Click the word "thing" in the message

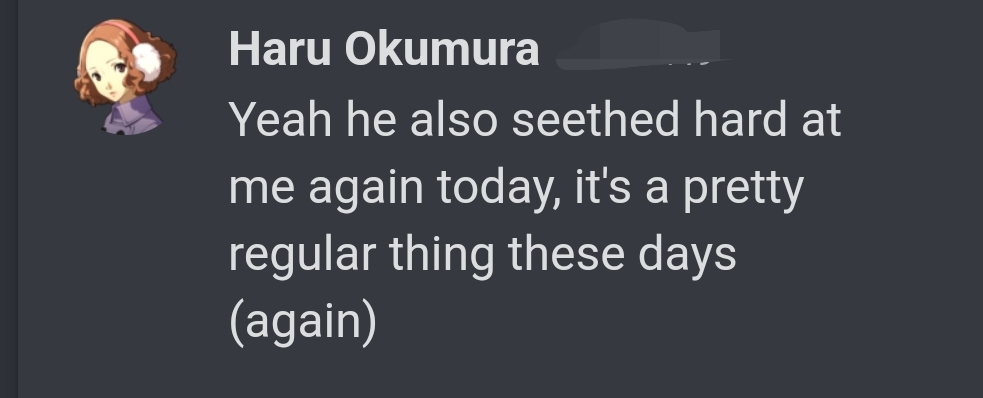tap(441, 256)
